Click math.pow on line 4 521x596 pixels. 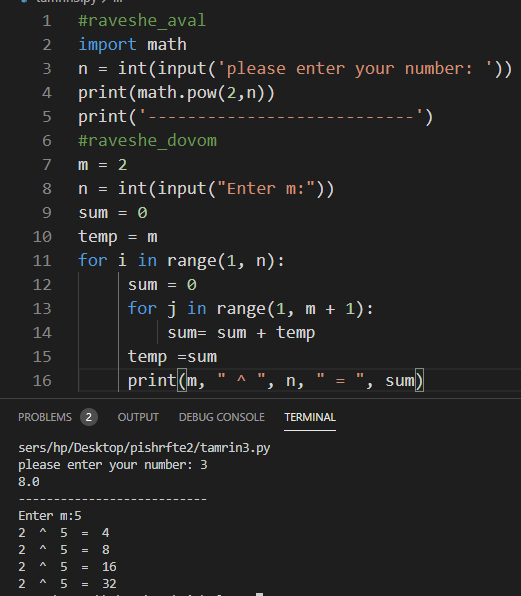(176, 92)
